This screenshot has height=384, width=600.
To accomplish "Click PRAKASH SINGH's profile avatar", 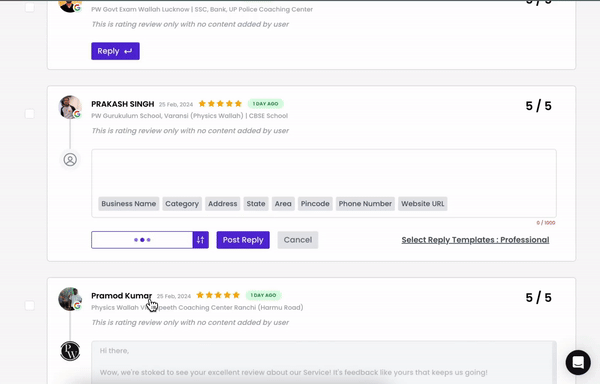I will (x=70, y=107).
